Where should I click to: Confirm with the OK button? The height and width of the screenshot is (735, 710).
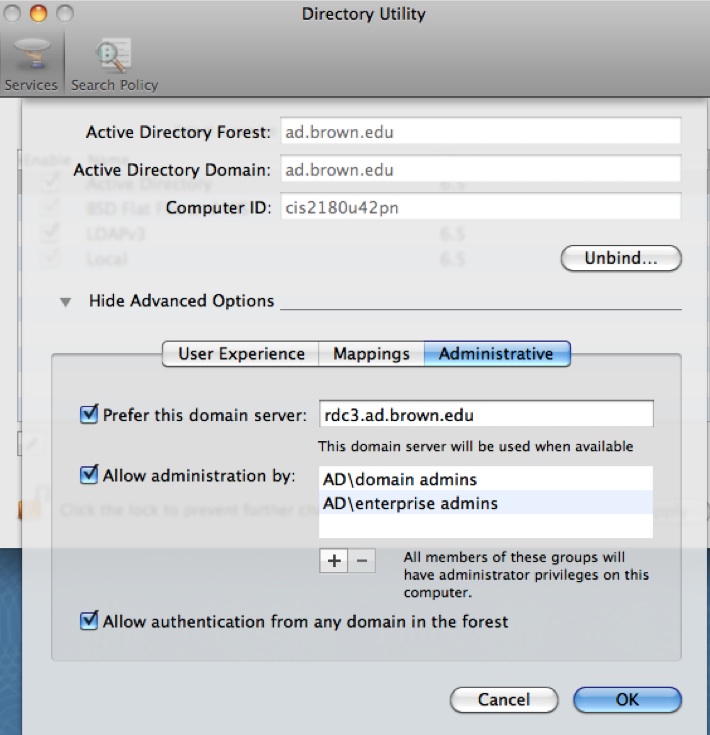(627, 700)
